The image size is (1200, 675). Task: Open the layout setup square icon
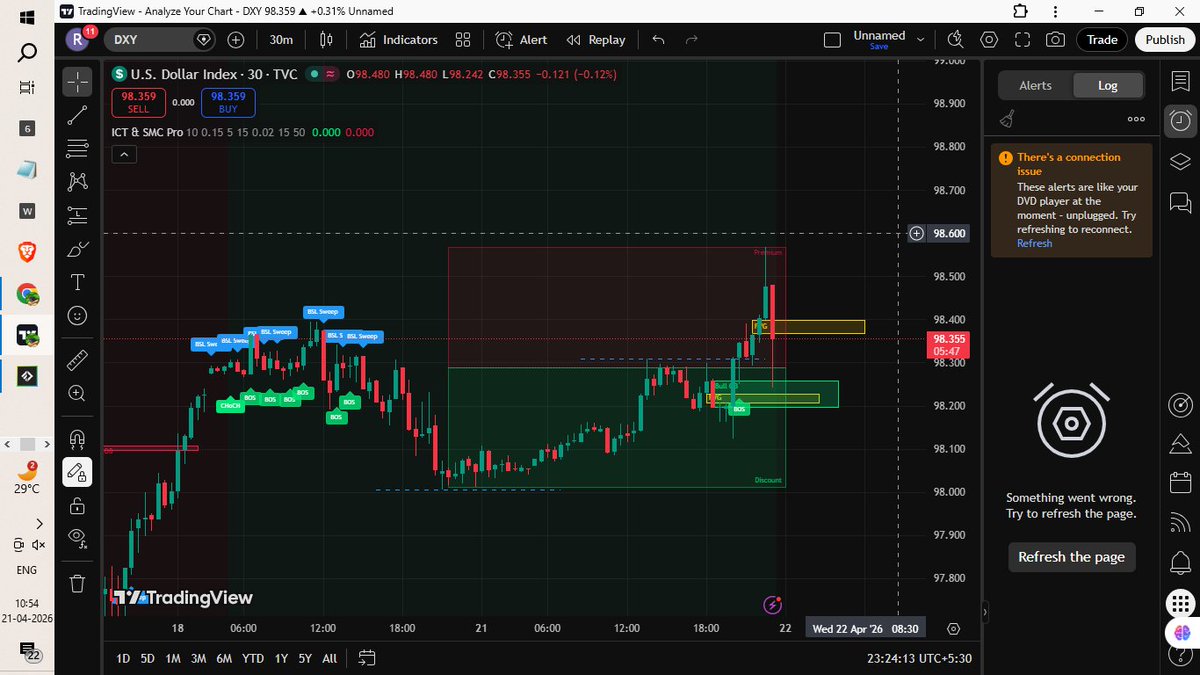pos(832,40)
